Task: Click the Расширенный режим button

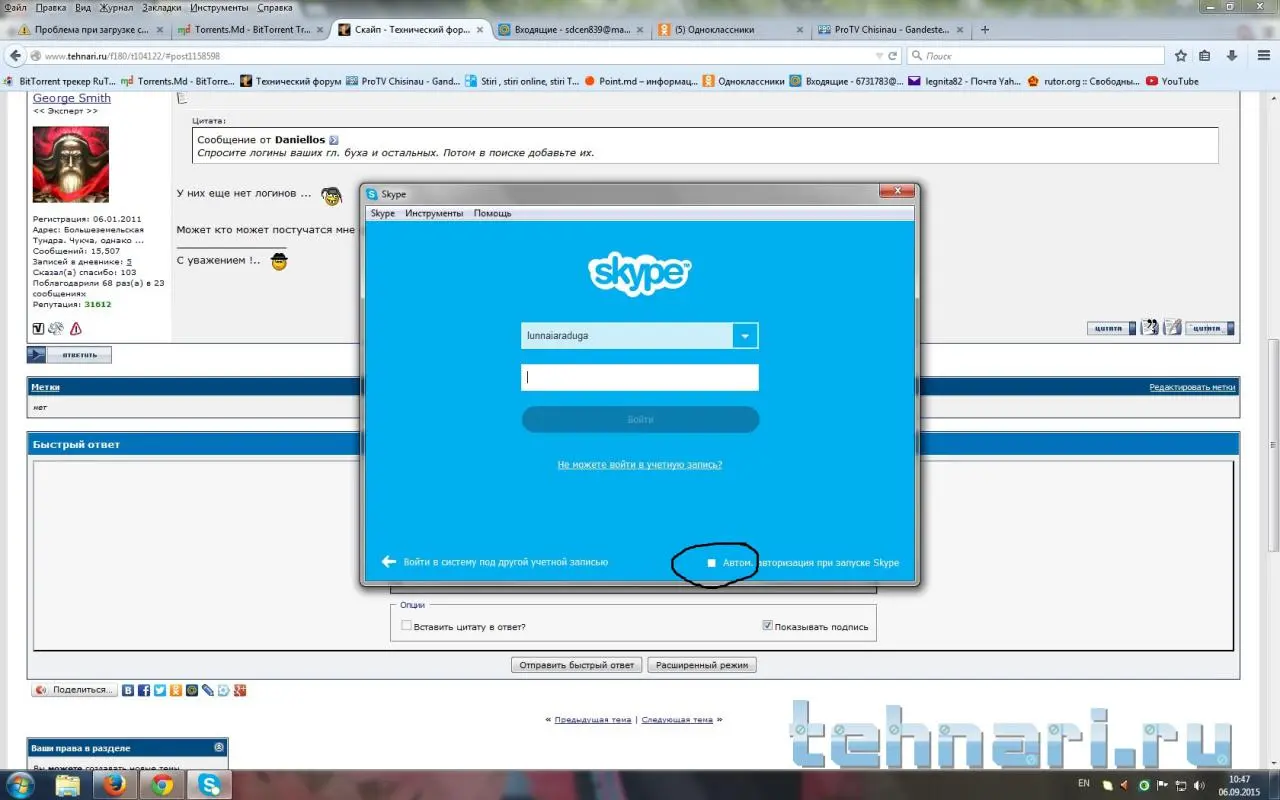Action: coord(702,665)
